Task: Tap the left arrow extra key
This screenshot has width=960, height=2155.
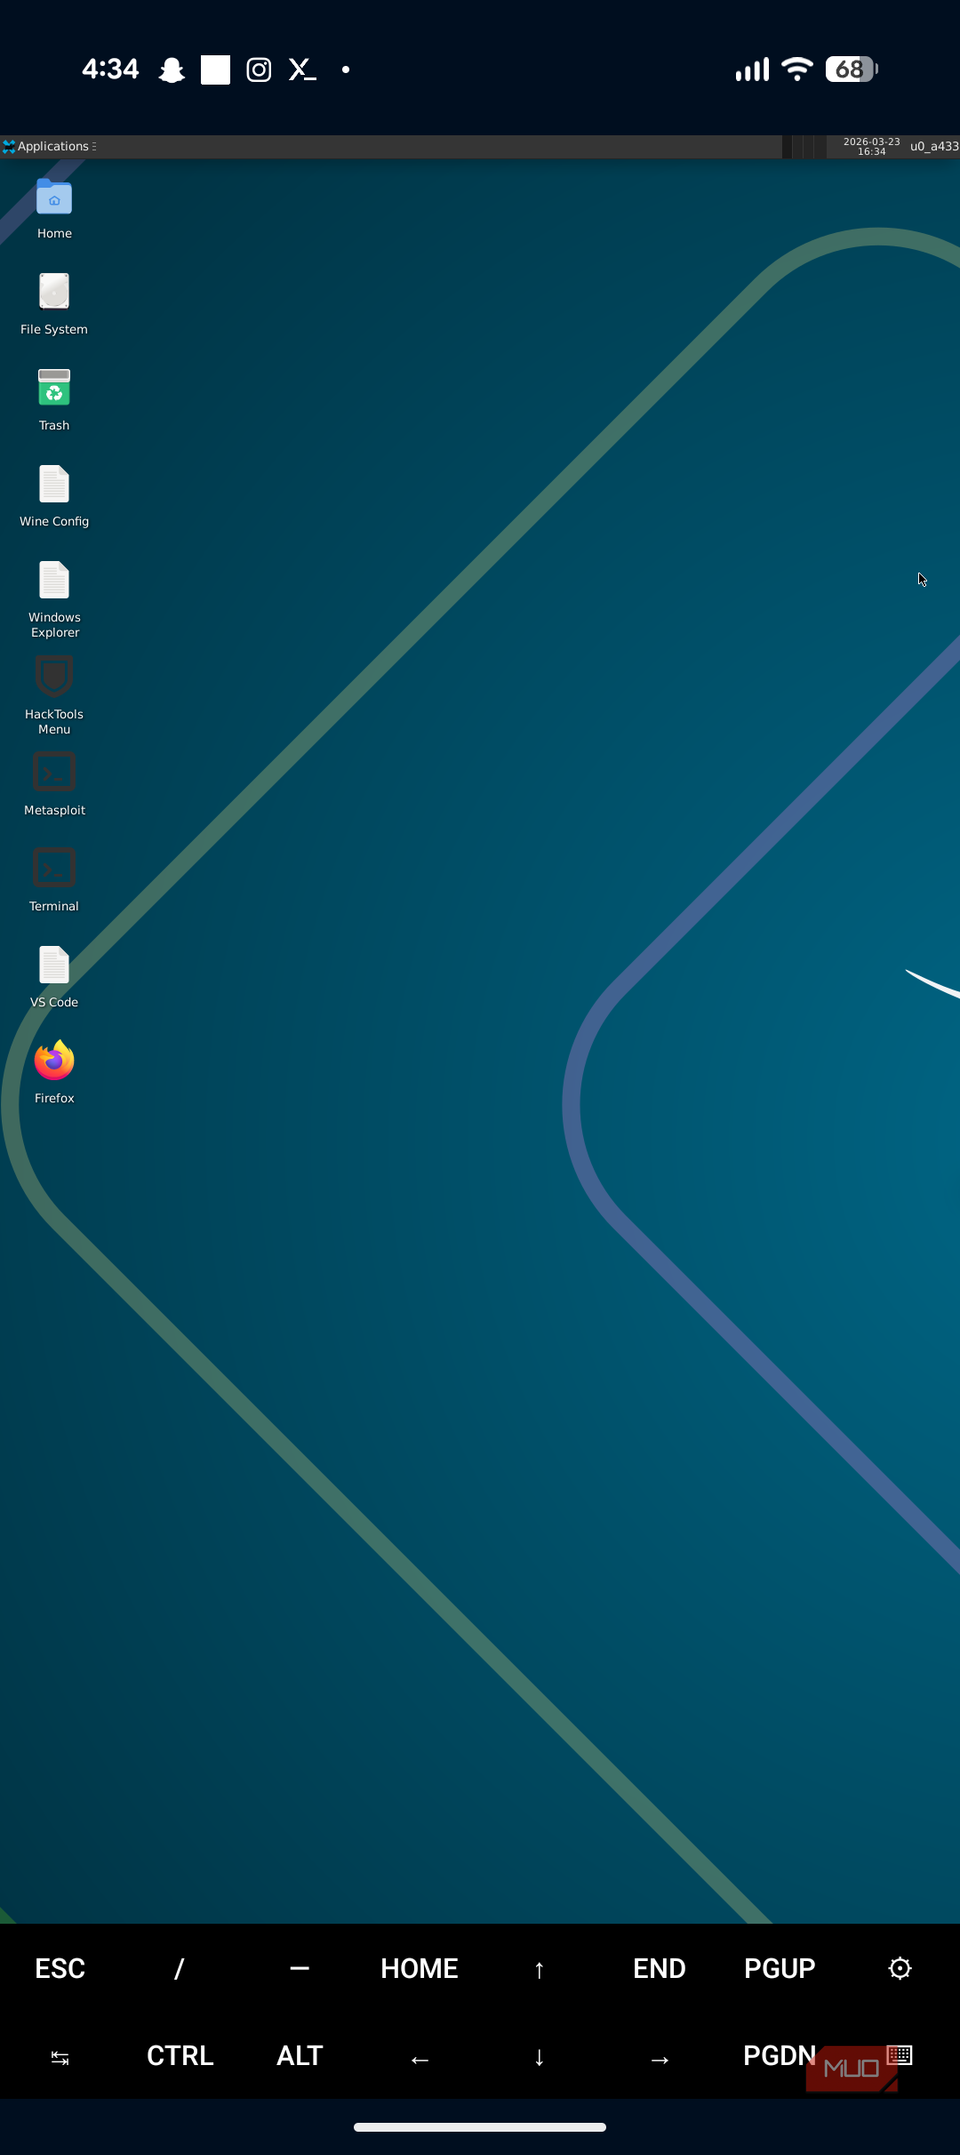Action: pos(419,2058)
